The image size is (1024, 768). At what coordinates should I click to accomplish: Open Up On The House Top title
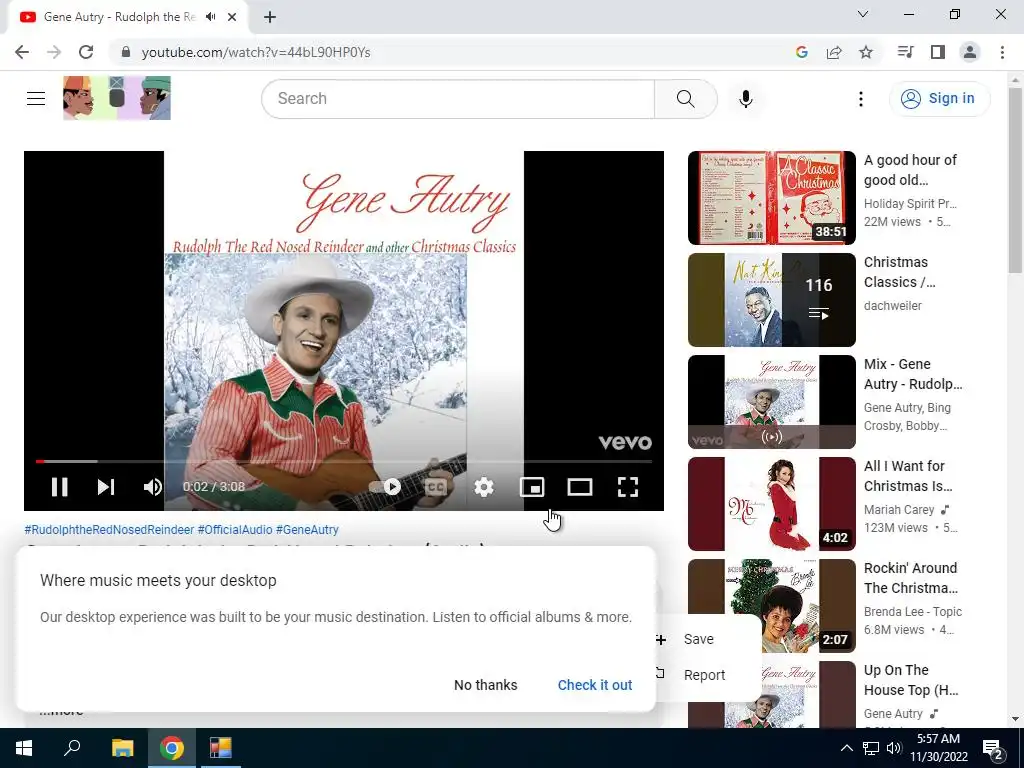[x=911, y=680]
